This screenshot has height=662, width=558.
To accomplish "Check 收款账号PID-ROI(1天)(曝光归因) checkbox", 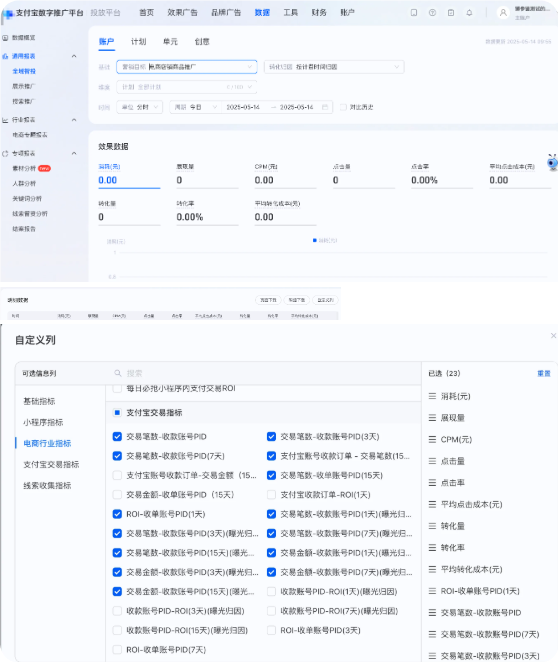I will (x=271, y=591).
